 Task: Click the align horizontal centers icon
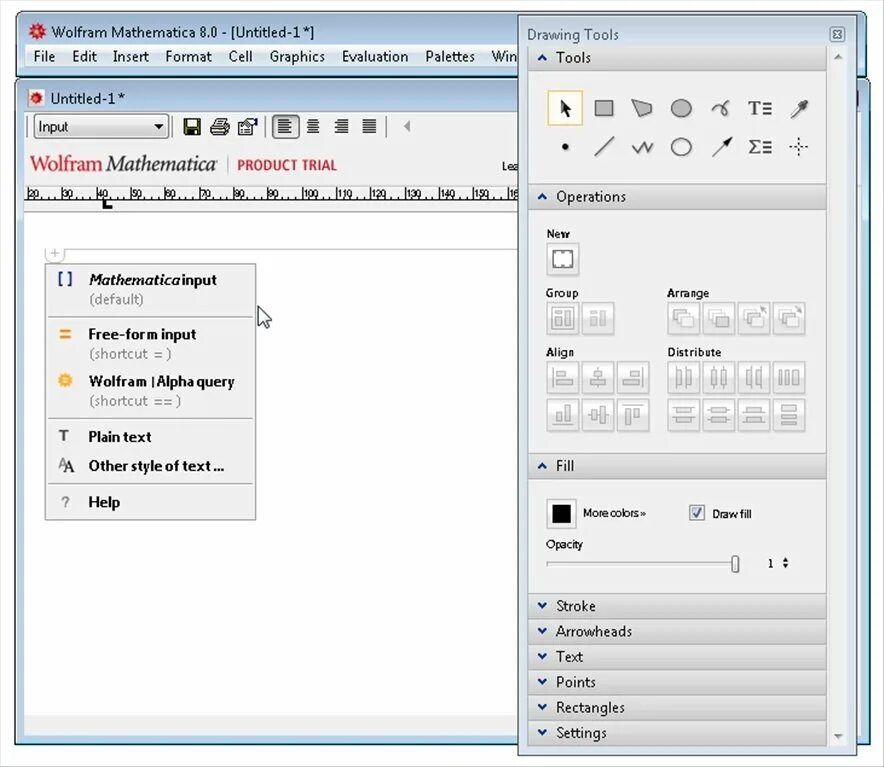[x=598, y=377]
